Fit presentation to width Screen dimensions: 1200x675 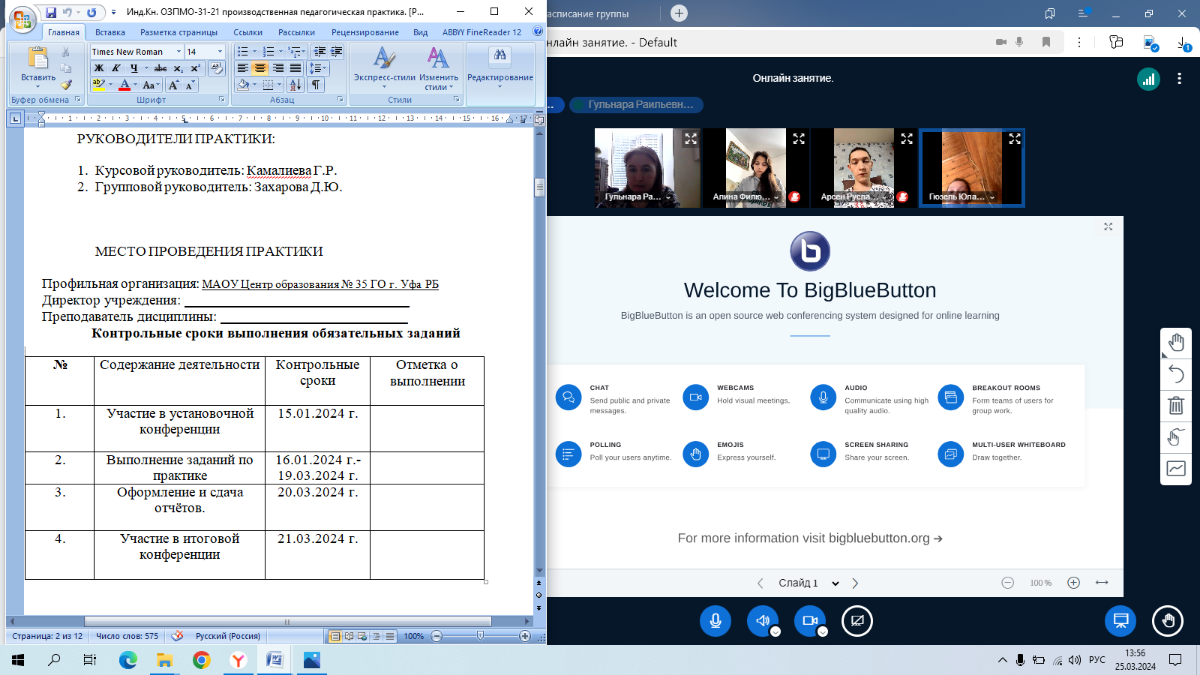(x=1102, y=583)
